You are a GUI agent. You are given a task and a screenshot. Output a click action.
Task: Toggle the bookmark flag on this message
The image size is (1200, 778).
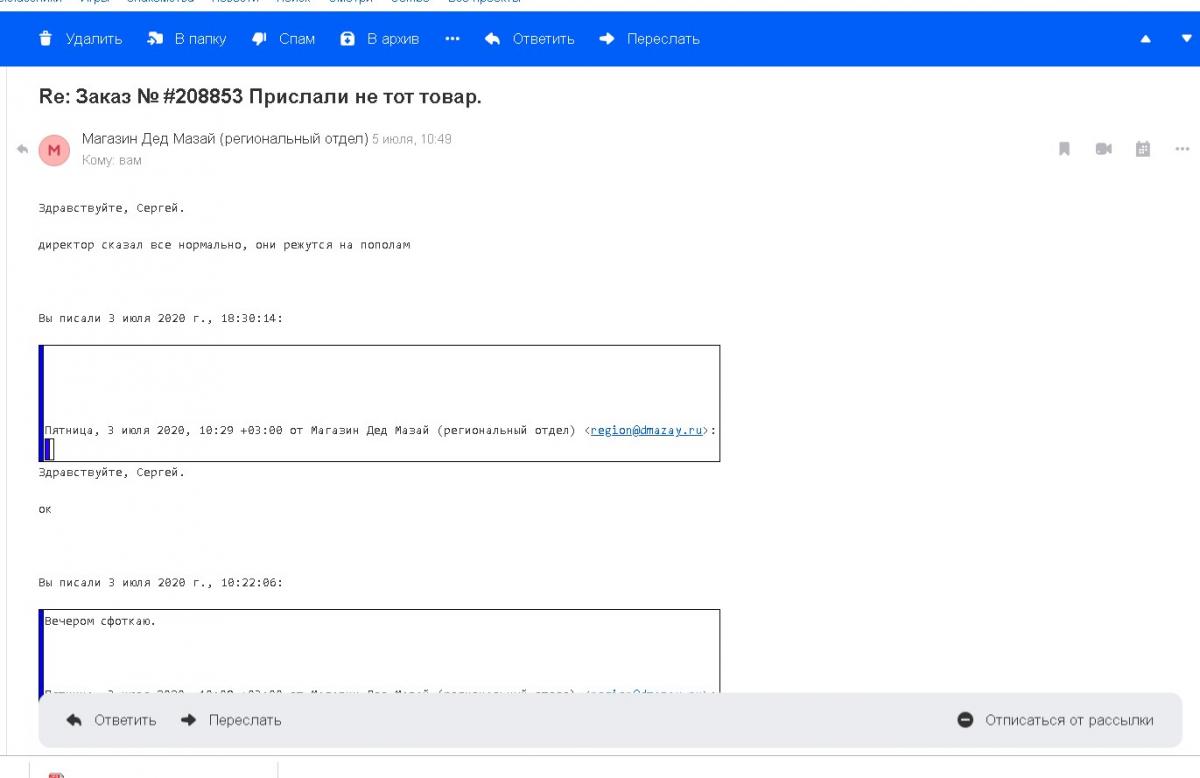(x=1064, y=149)
